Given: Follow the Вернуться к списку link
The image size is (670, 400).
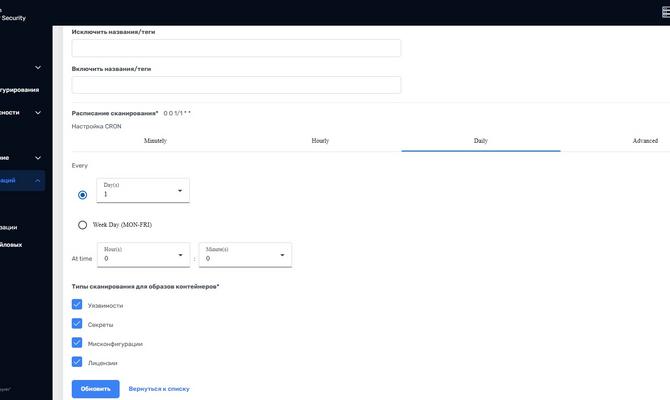Looking at the screenshot, I should [159, 389].
